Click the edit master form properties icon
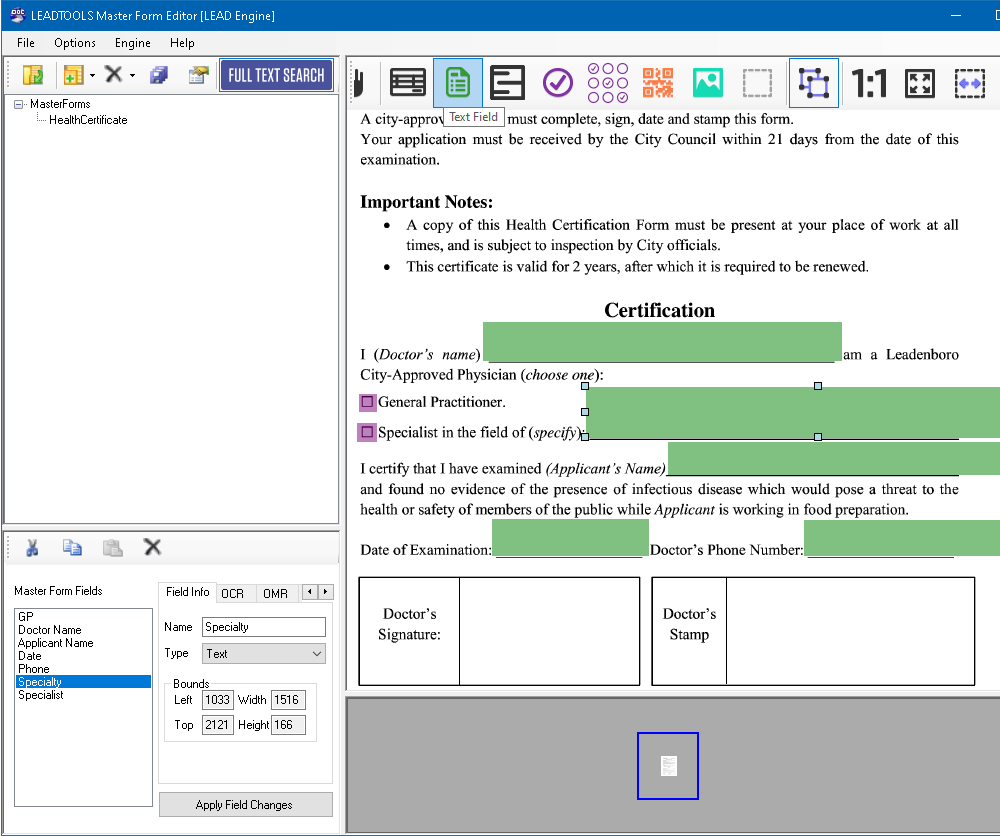The width and height of the screenshot is (1000, 836). point(198,75)
